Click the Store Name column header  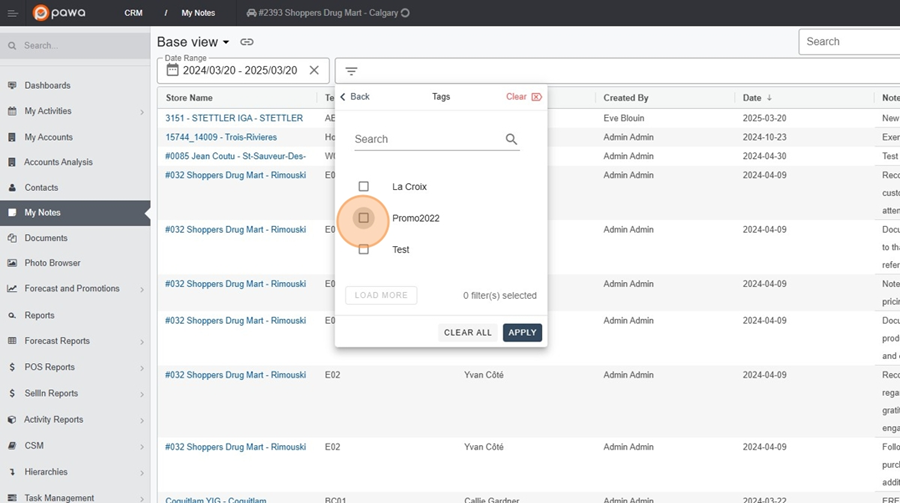pyautogui.click(x=189, y=98)
